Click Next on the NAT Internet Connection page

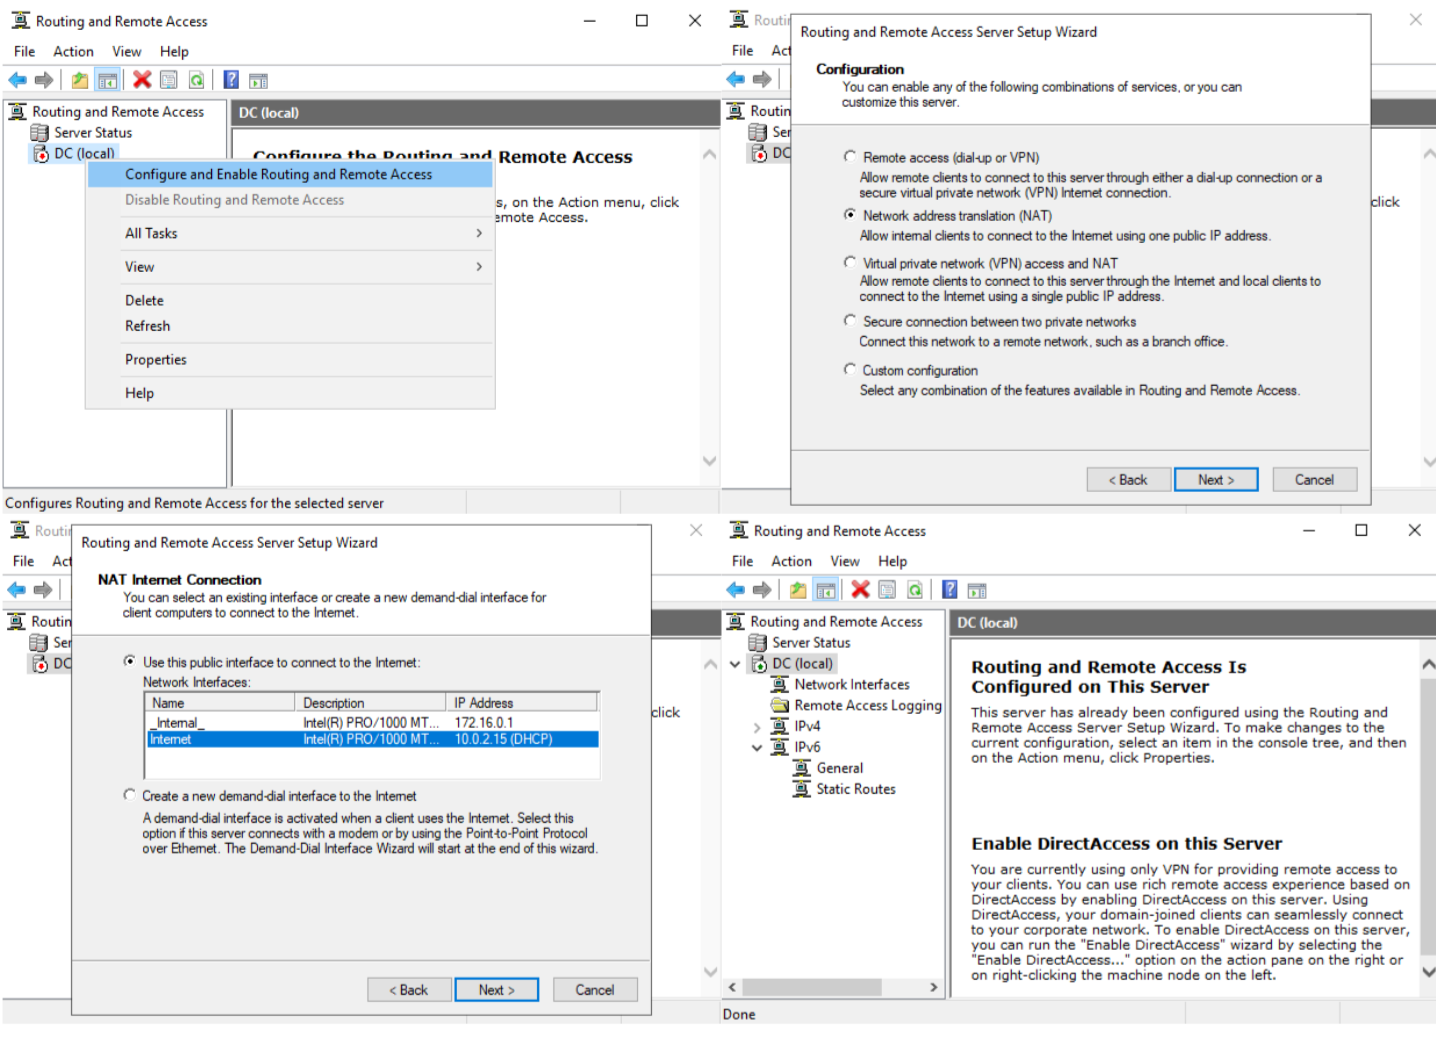pyautogui.click(x=496, y=990)
